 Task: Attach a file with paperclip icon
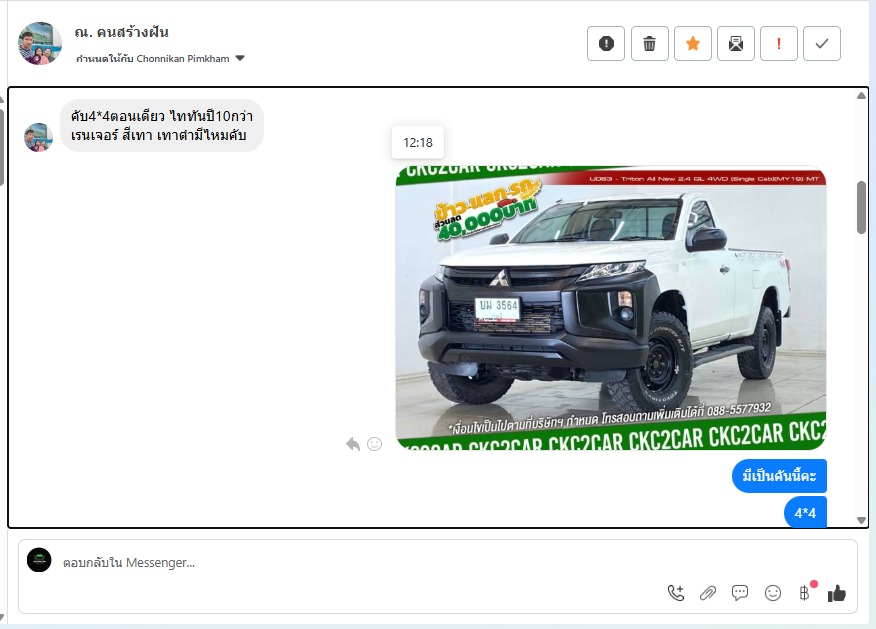pos(708,593)
